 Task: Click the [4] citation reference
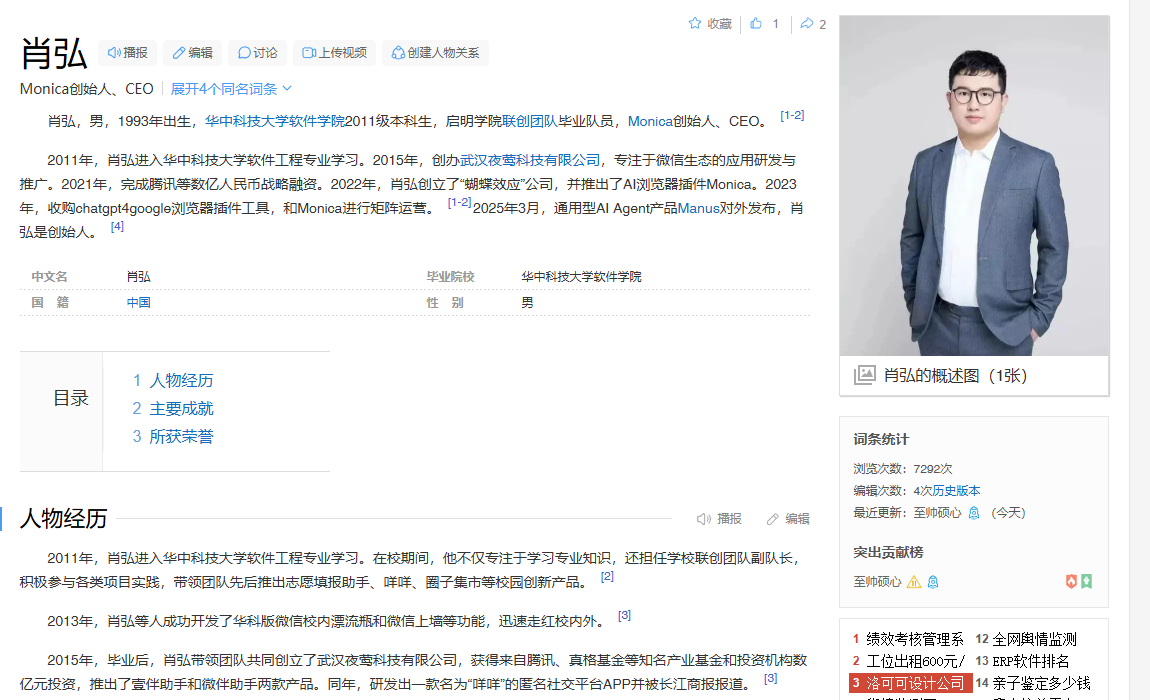tap(117, 226)
